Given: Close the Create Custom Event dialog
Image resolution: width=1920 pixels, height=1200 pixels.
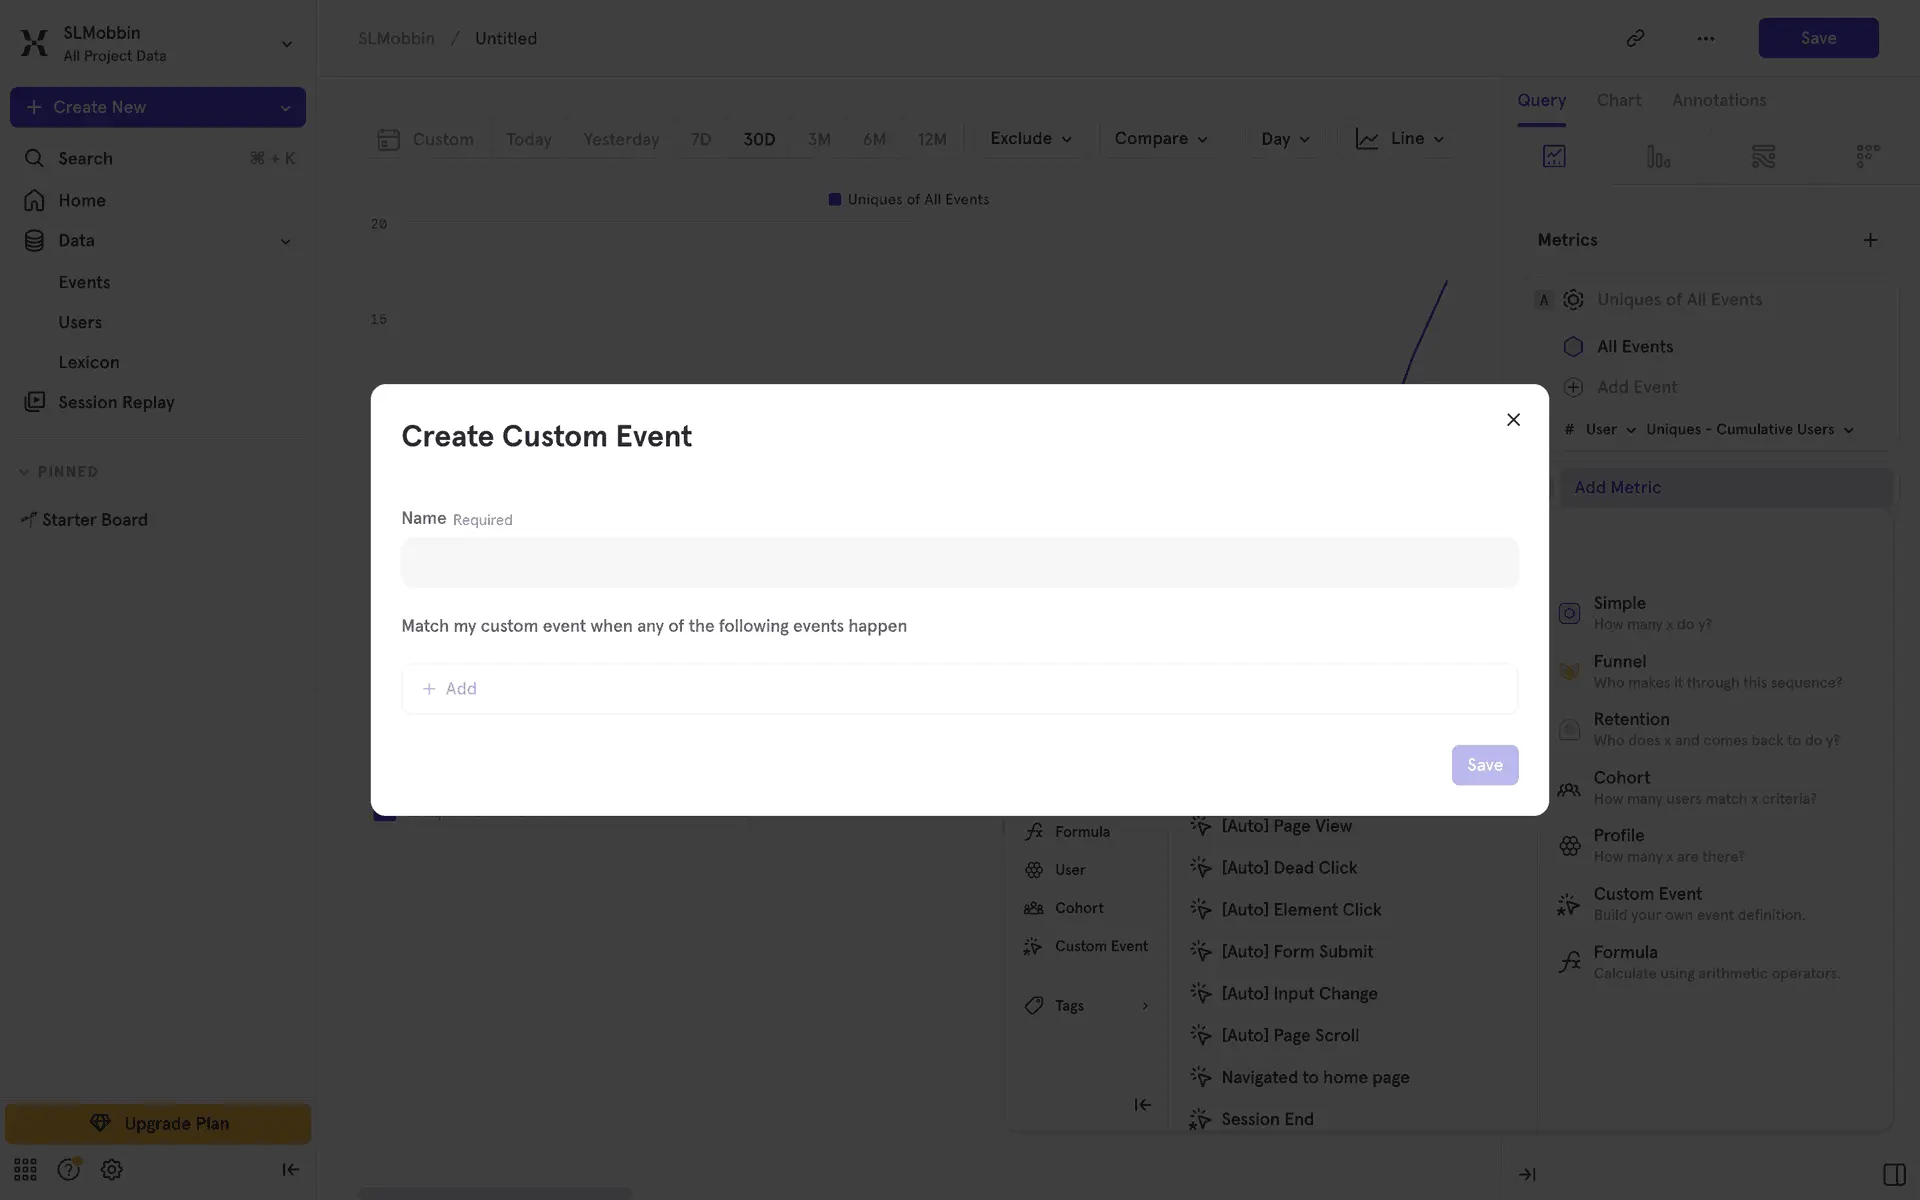Looking at the screenshot, I should pyautogui.click(x=1513, y=420).
